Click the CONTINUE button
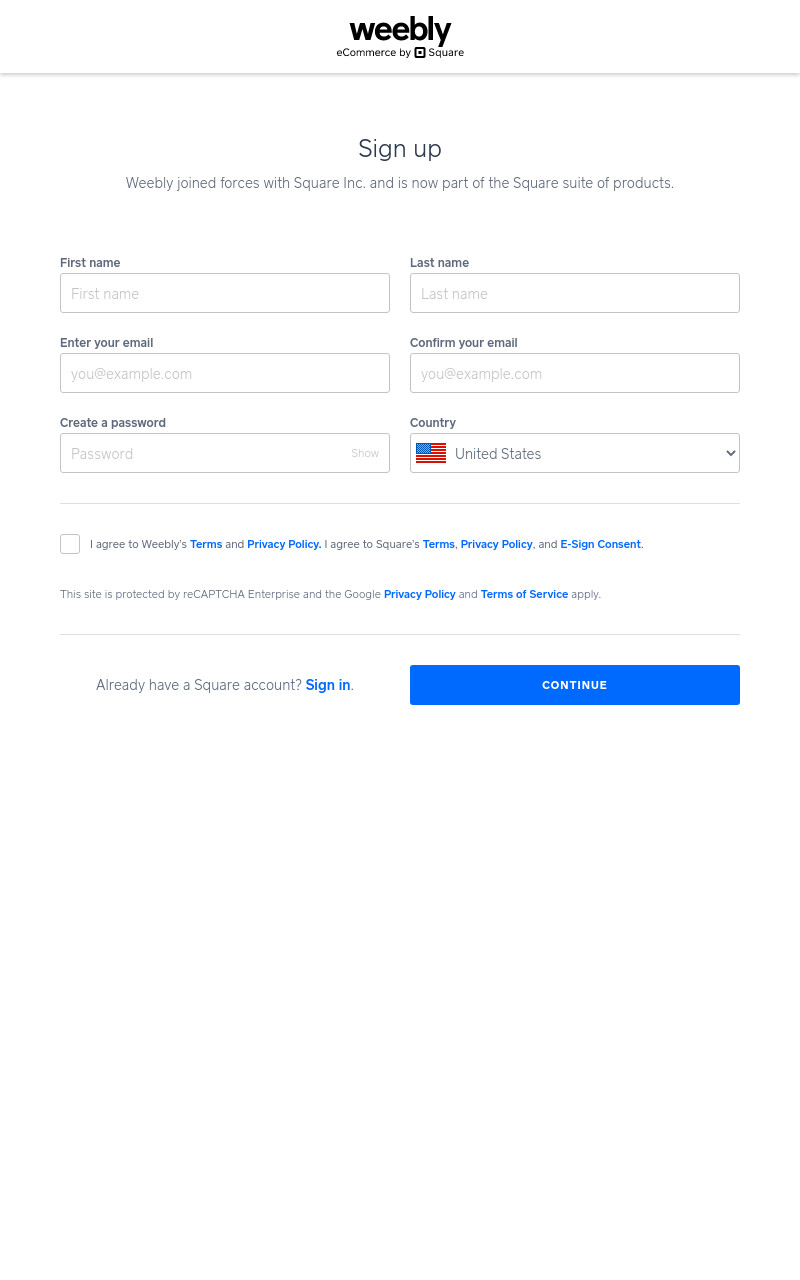This screenshot has width=800, height=1280. (575, 685)
